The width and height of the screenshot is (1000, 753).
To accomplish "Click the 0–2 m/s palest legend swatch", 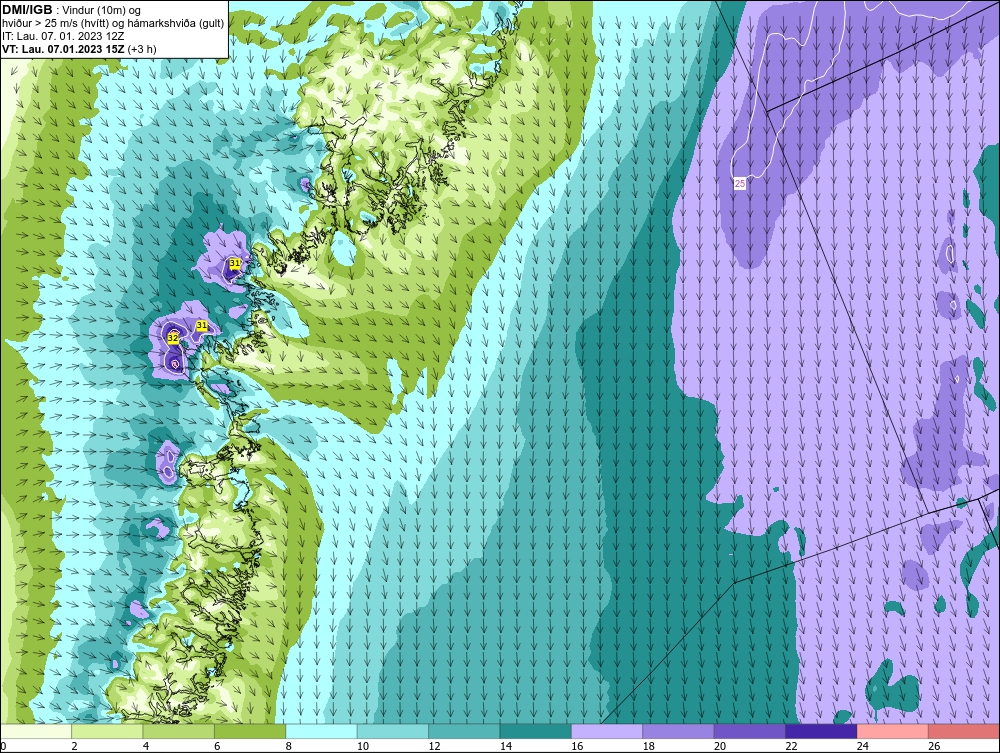I will 36,731.
